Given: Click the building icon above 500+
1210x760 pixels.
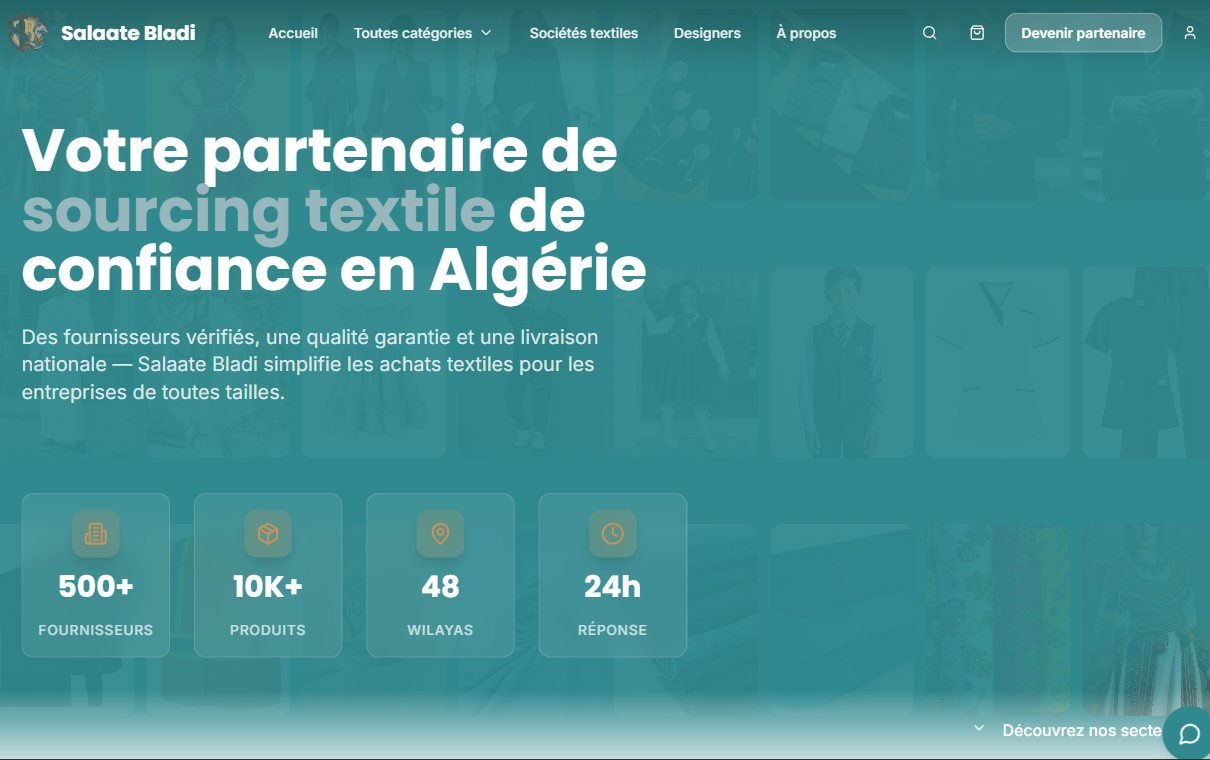Looking at the screenshot, I should coord(96,534).
